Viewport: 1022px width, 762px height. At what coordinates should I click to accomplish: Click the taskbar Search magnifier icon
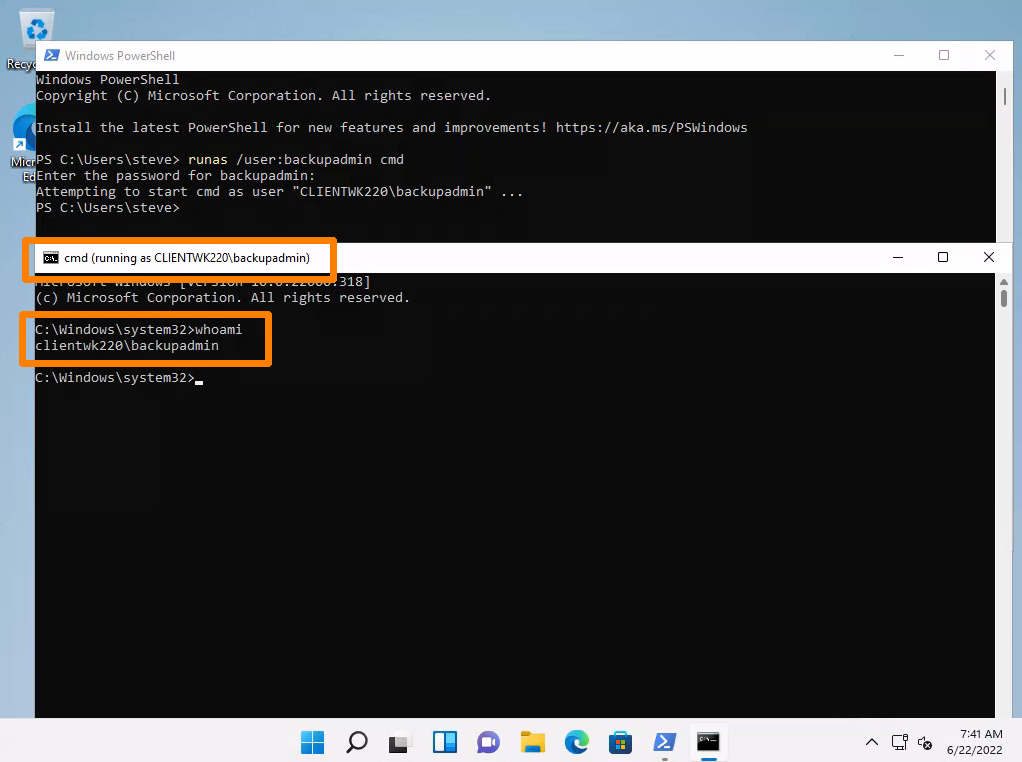tap(357, 742)
